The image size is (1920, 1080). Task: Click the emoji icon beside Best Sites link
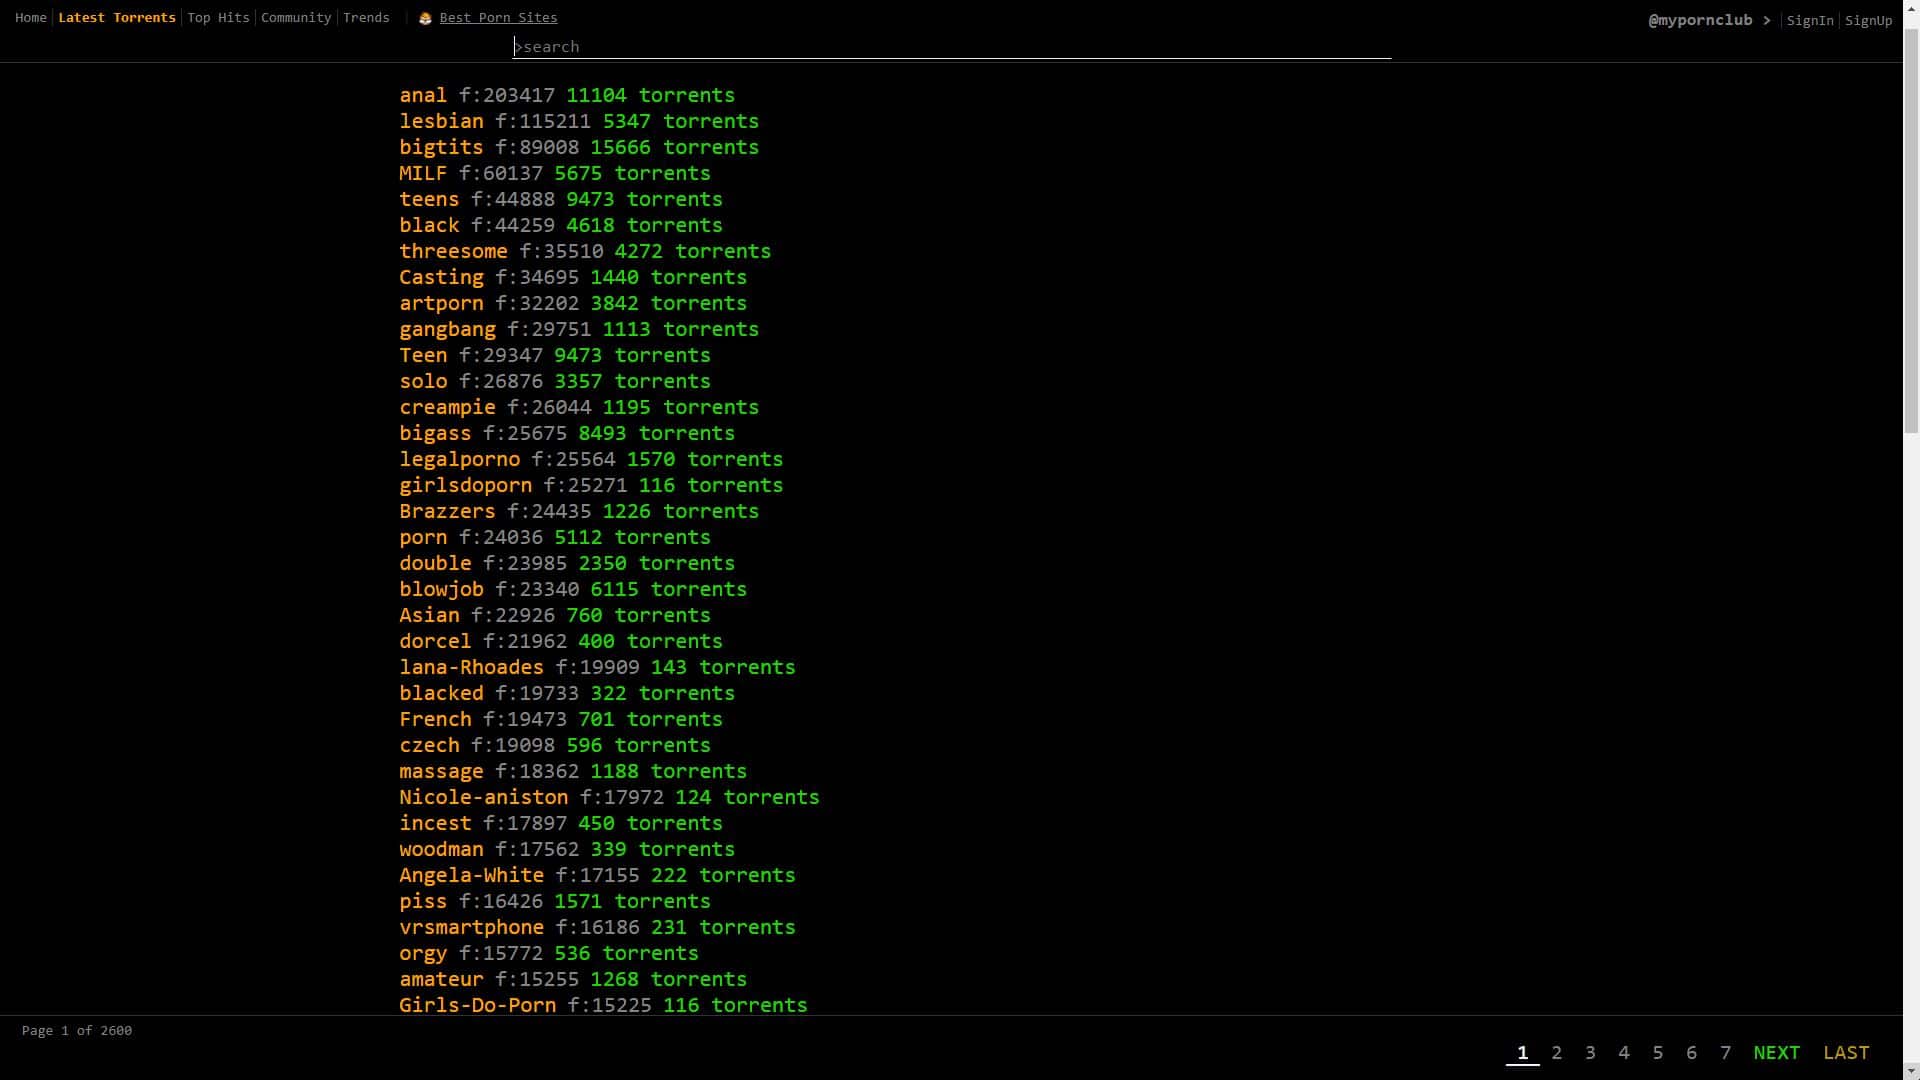click(425, 18)
